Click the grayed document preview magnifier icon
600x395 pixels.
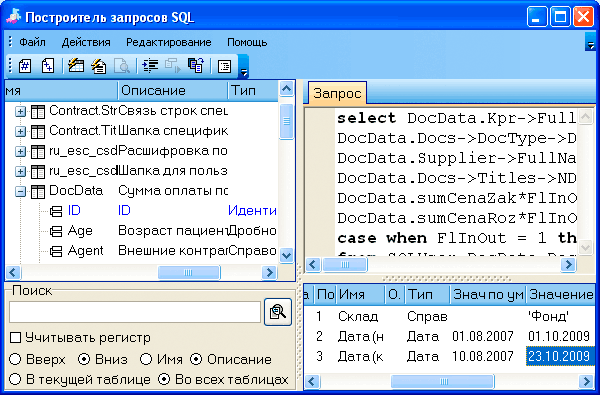122,66
